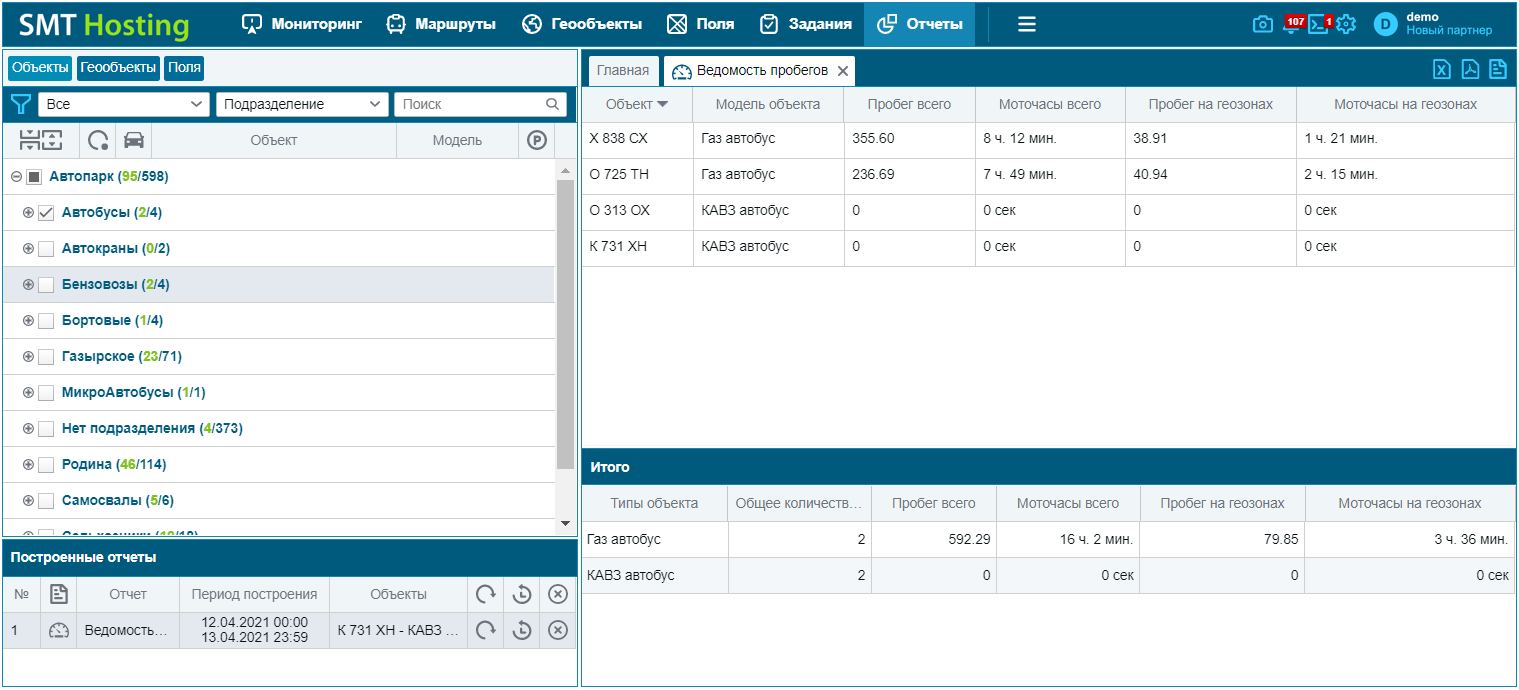The width and height of the screenshot is (1519, 690).
Task: Check the Нет подразделения checkbox
Action: click(46, 429)
